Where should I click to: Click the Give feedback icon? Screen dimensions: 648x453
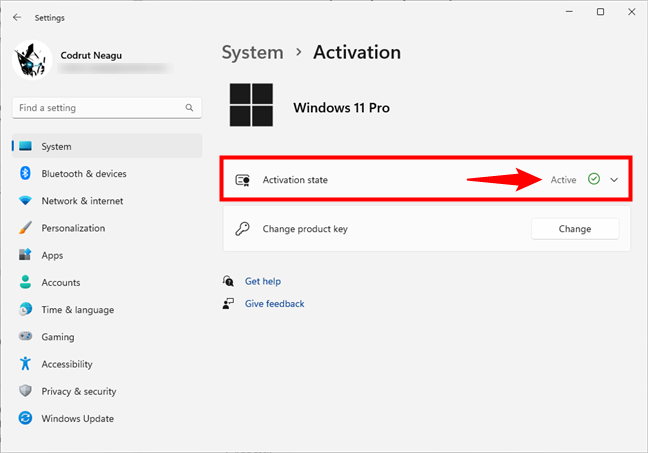tap(228, 304)
